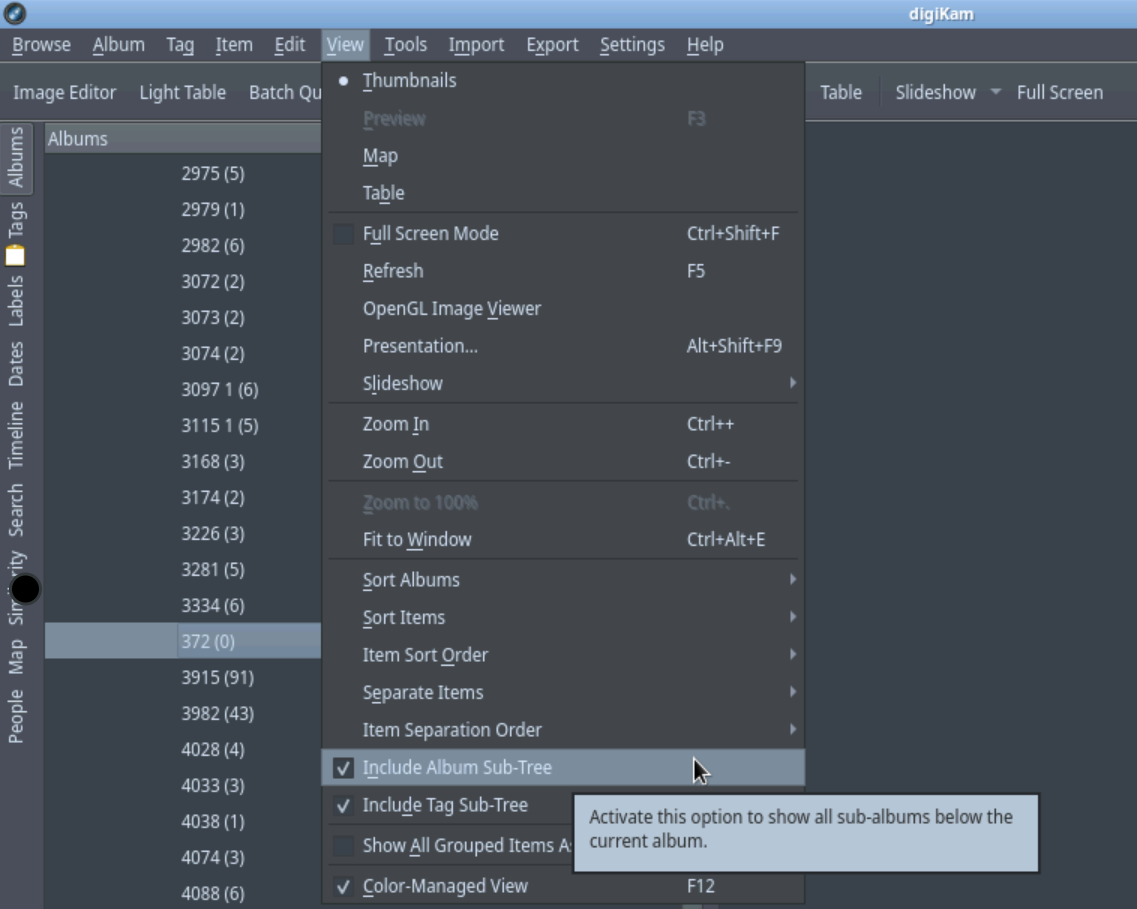Viewport: 1137px width, 909px height.
Task: Select album 3226 (3)
Action: click(212, 534)
